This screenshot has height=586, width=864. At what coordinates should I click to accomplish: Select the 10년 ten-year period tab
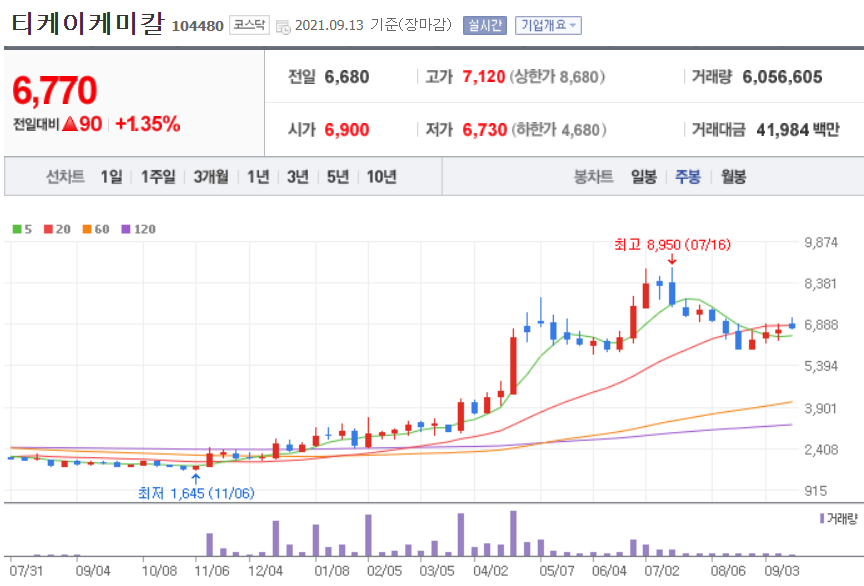[384, 175]
